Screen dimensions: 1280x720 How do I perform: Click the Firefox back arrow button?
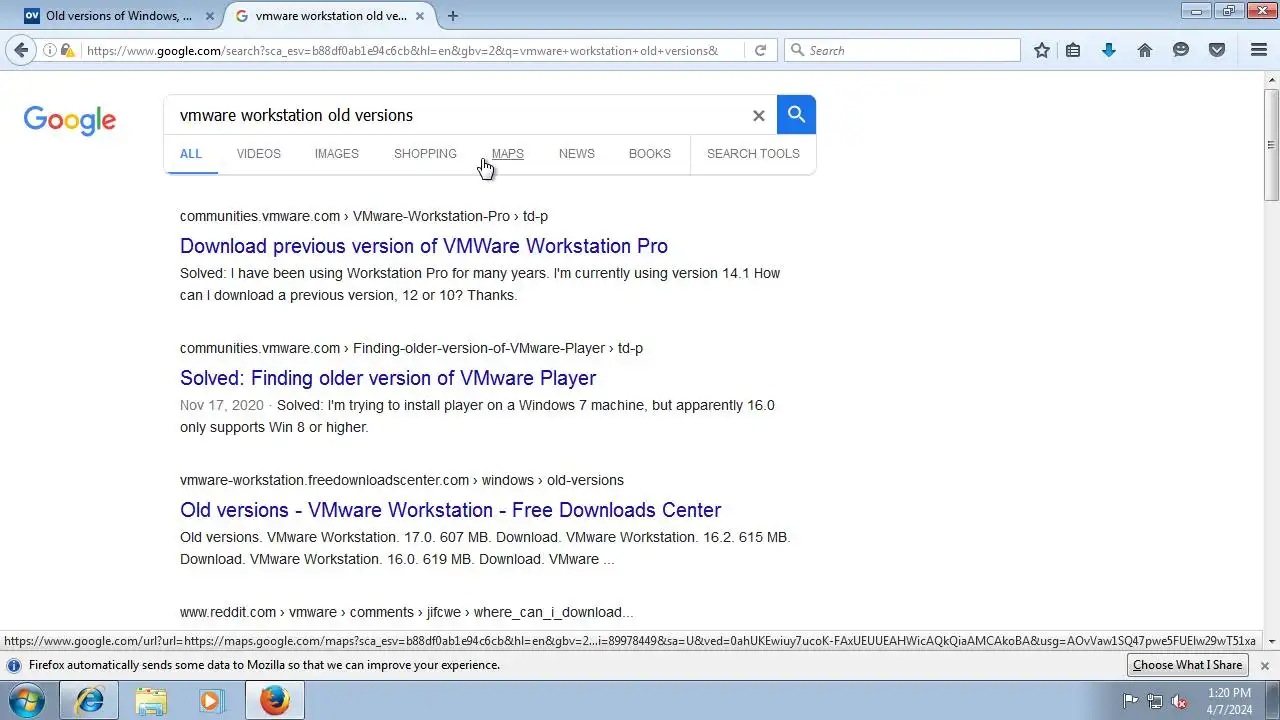point(21,50)
